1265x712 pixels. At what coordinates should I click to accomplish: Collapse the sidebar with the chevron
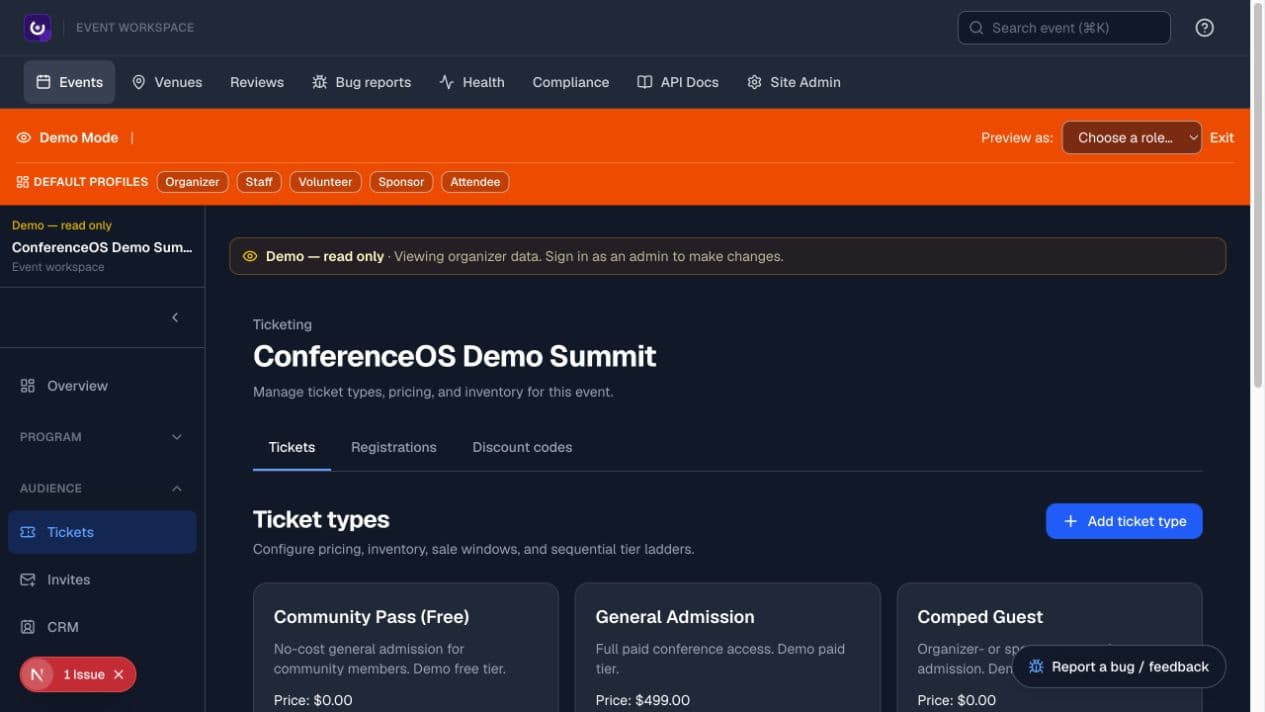click(175, 317)
